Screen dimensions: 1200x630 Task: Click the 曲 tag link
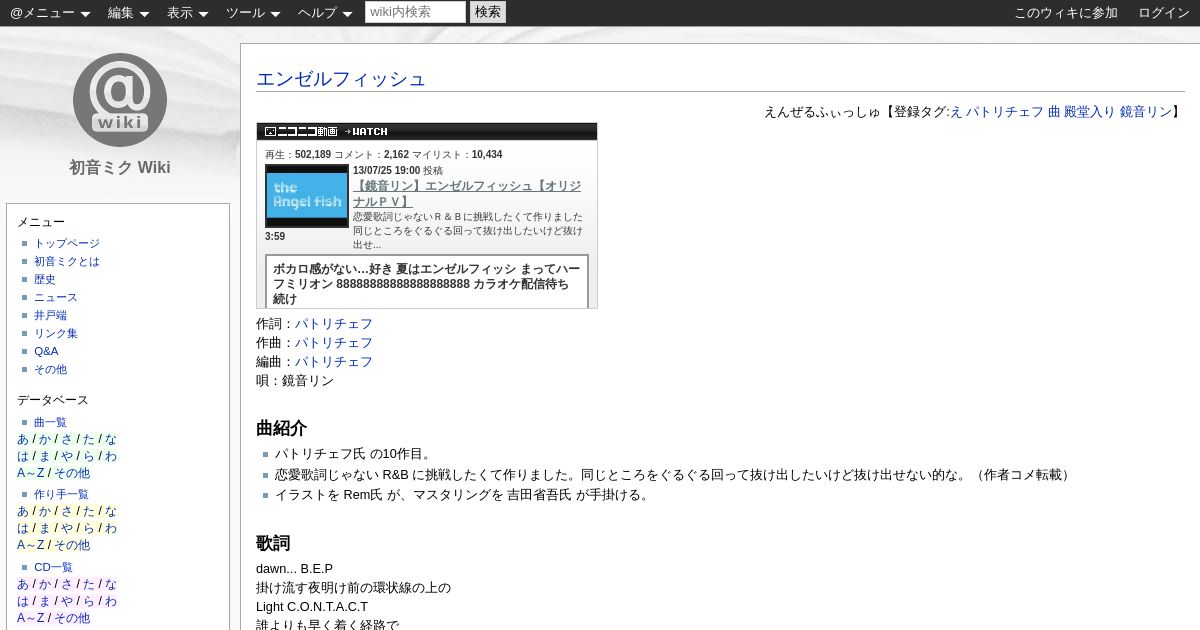click(1054, 112)
